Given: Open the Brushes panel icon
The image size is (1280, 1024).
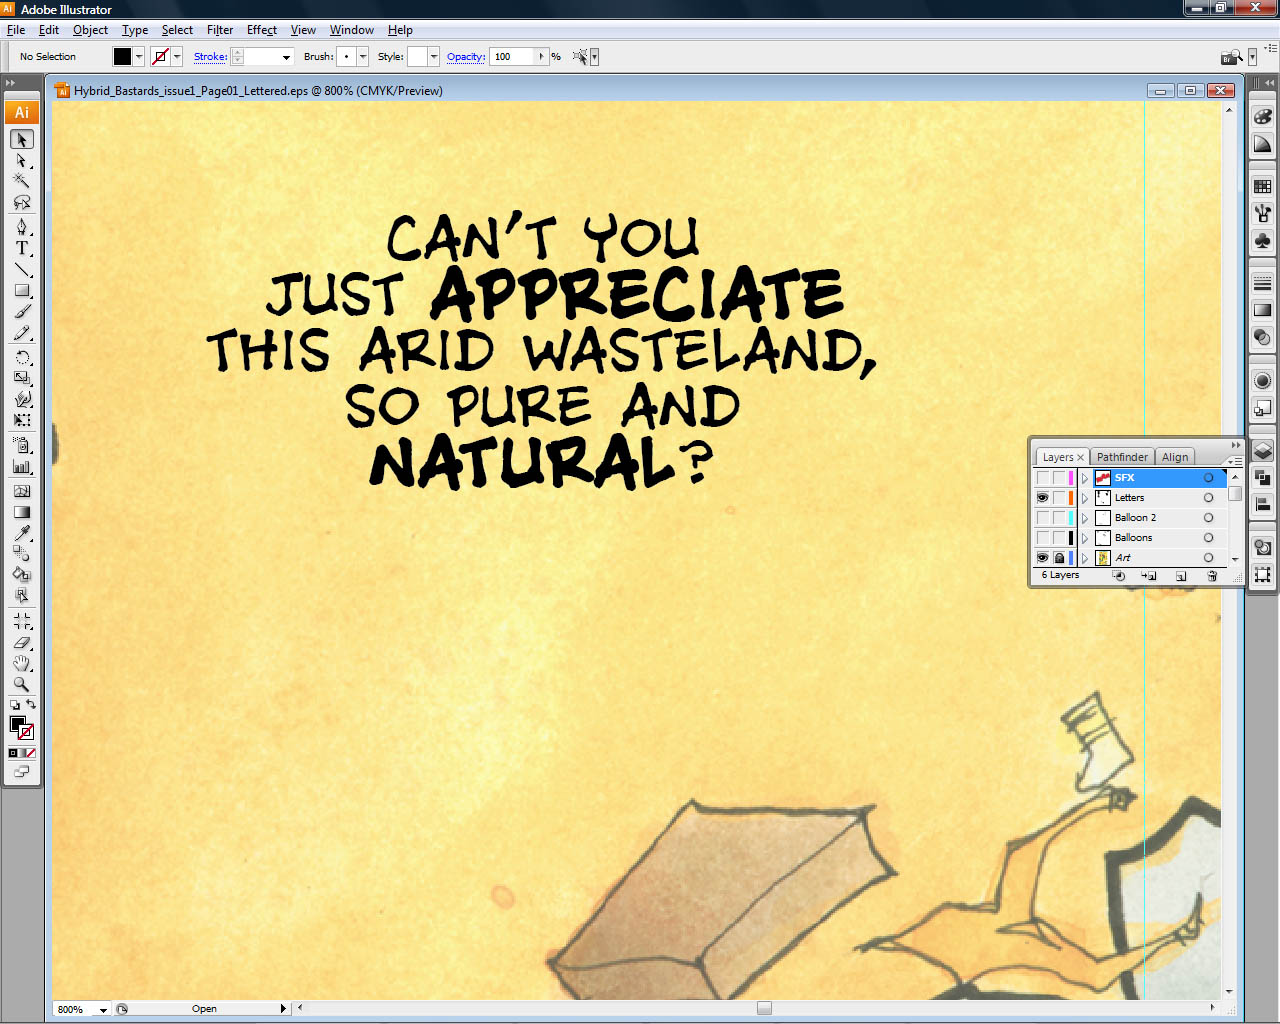Looking at the screenshot, I should (x=1263, y=213).
